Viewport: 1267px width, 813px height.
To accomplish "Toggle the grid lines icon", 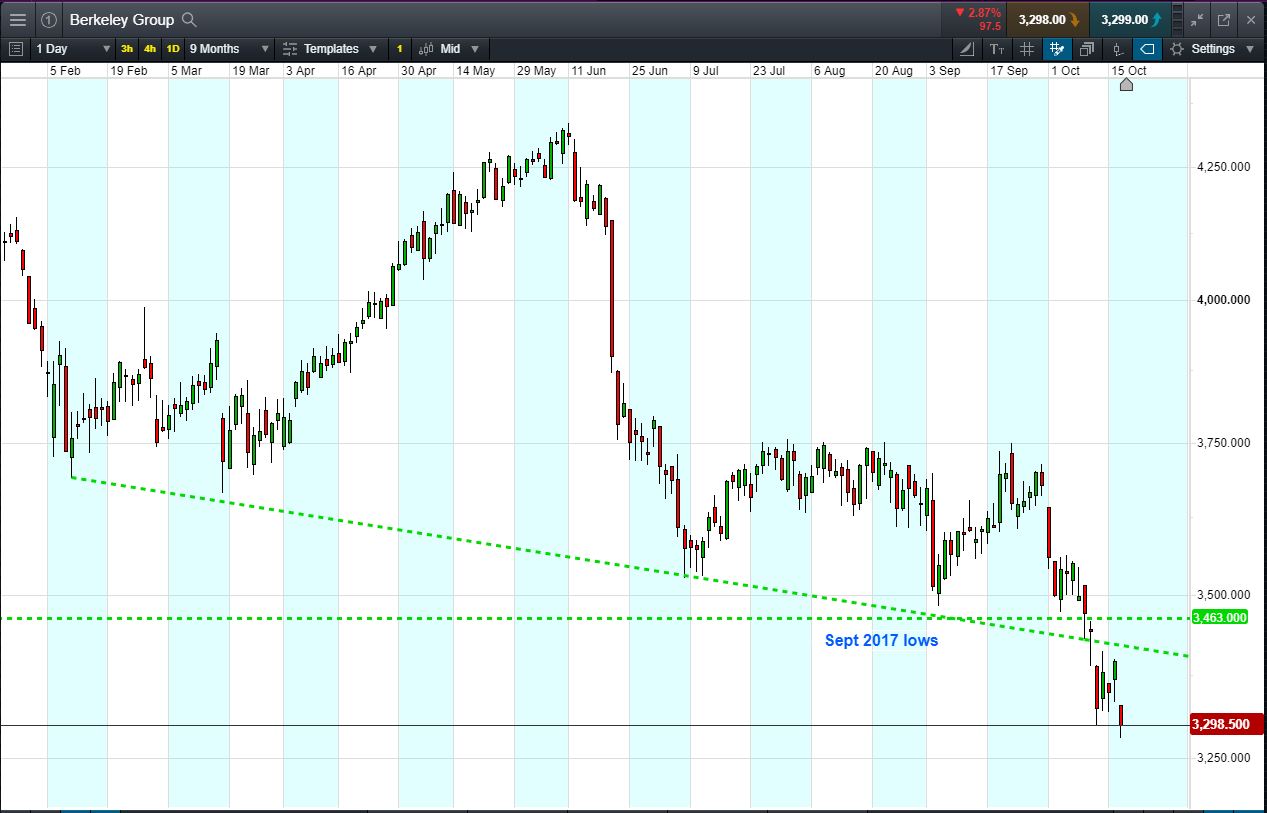I will [x=1026, y=48].
